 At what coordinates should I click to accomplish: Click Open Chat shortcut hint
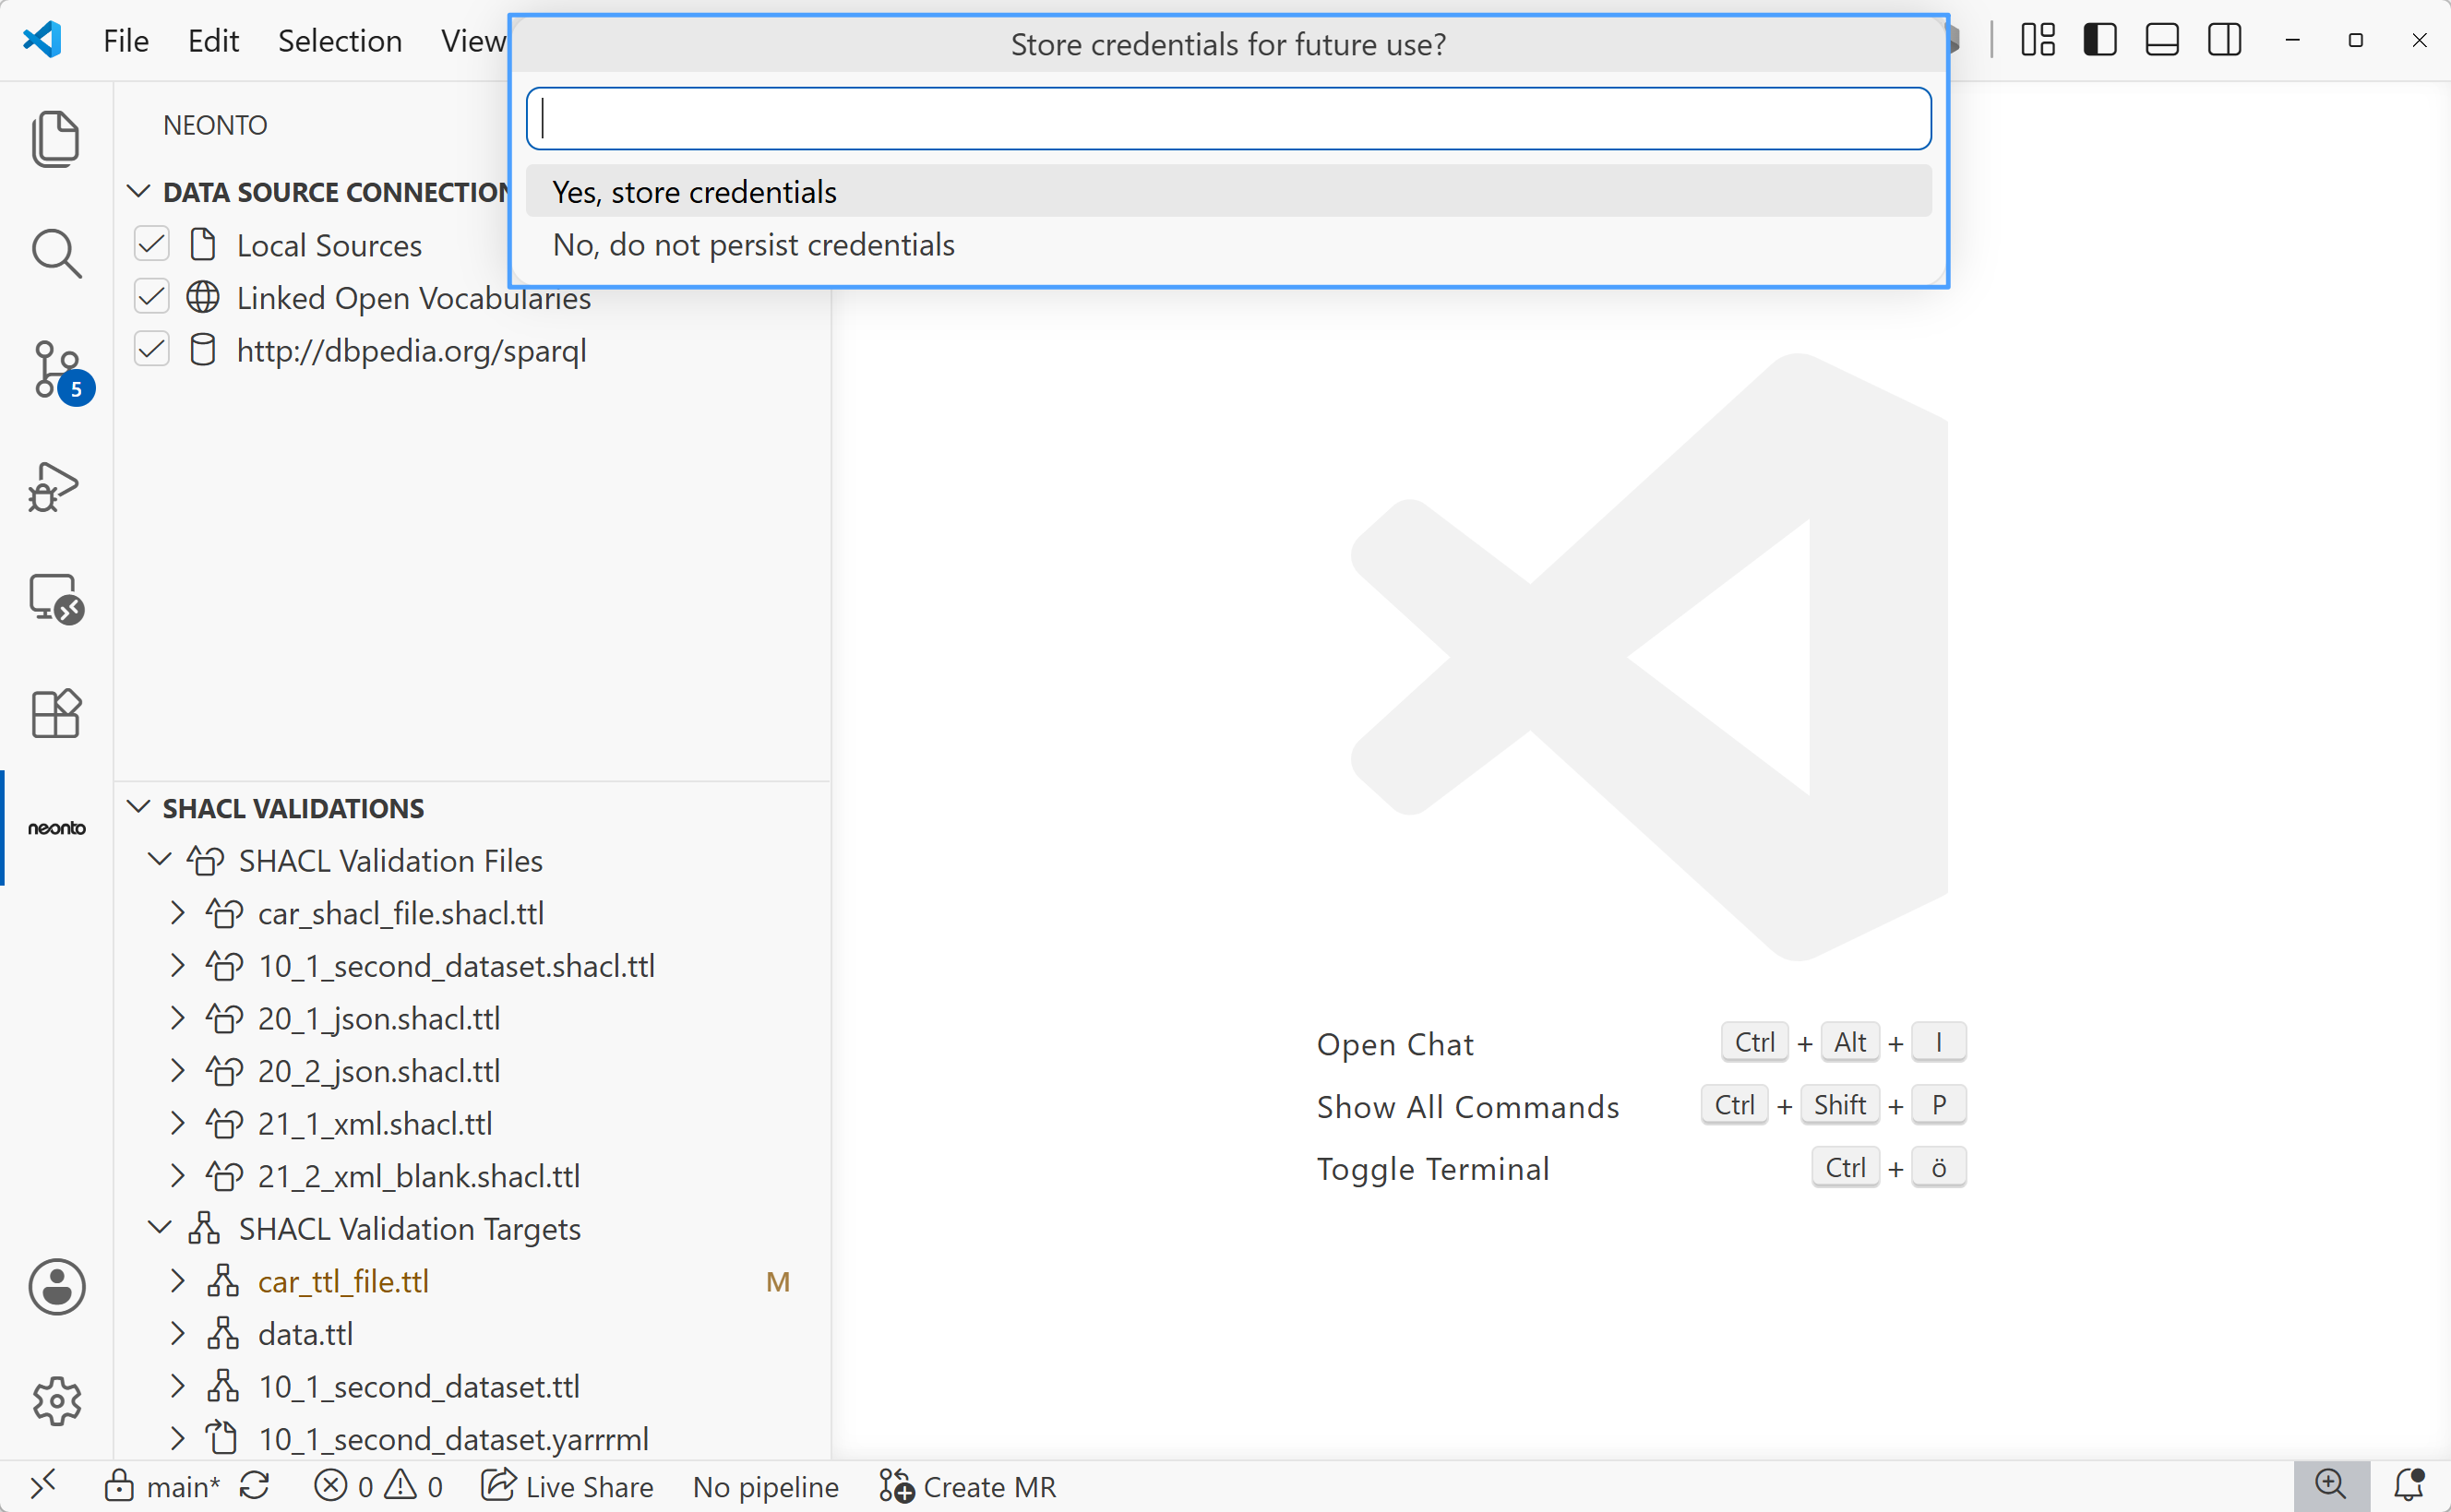click(x=1395, y=1044)
